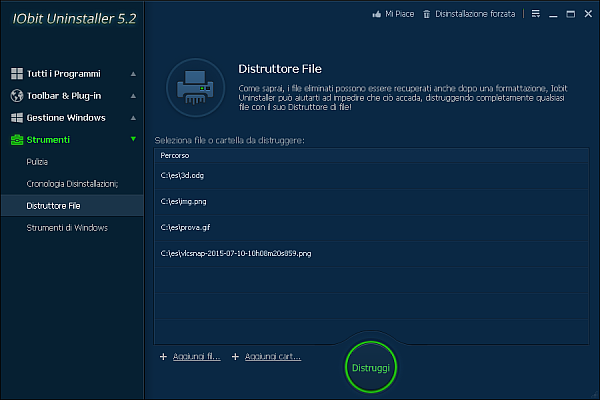Viewport: 600px width, 400px height.
Task: Click the Aggiungi fil... link
Action: tap(197, 356)
